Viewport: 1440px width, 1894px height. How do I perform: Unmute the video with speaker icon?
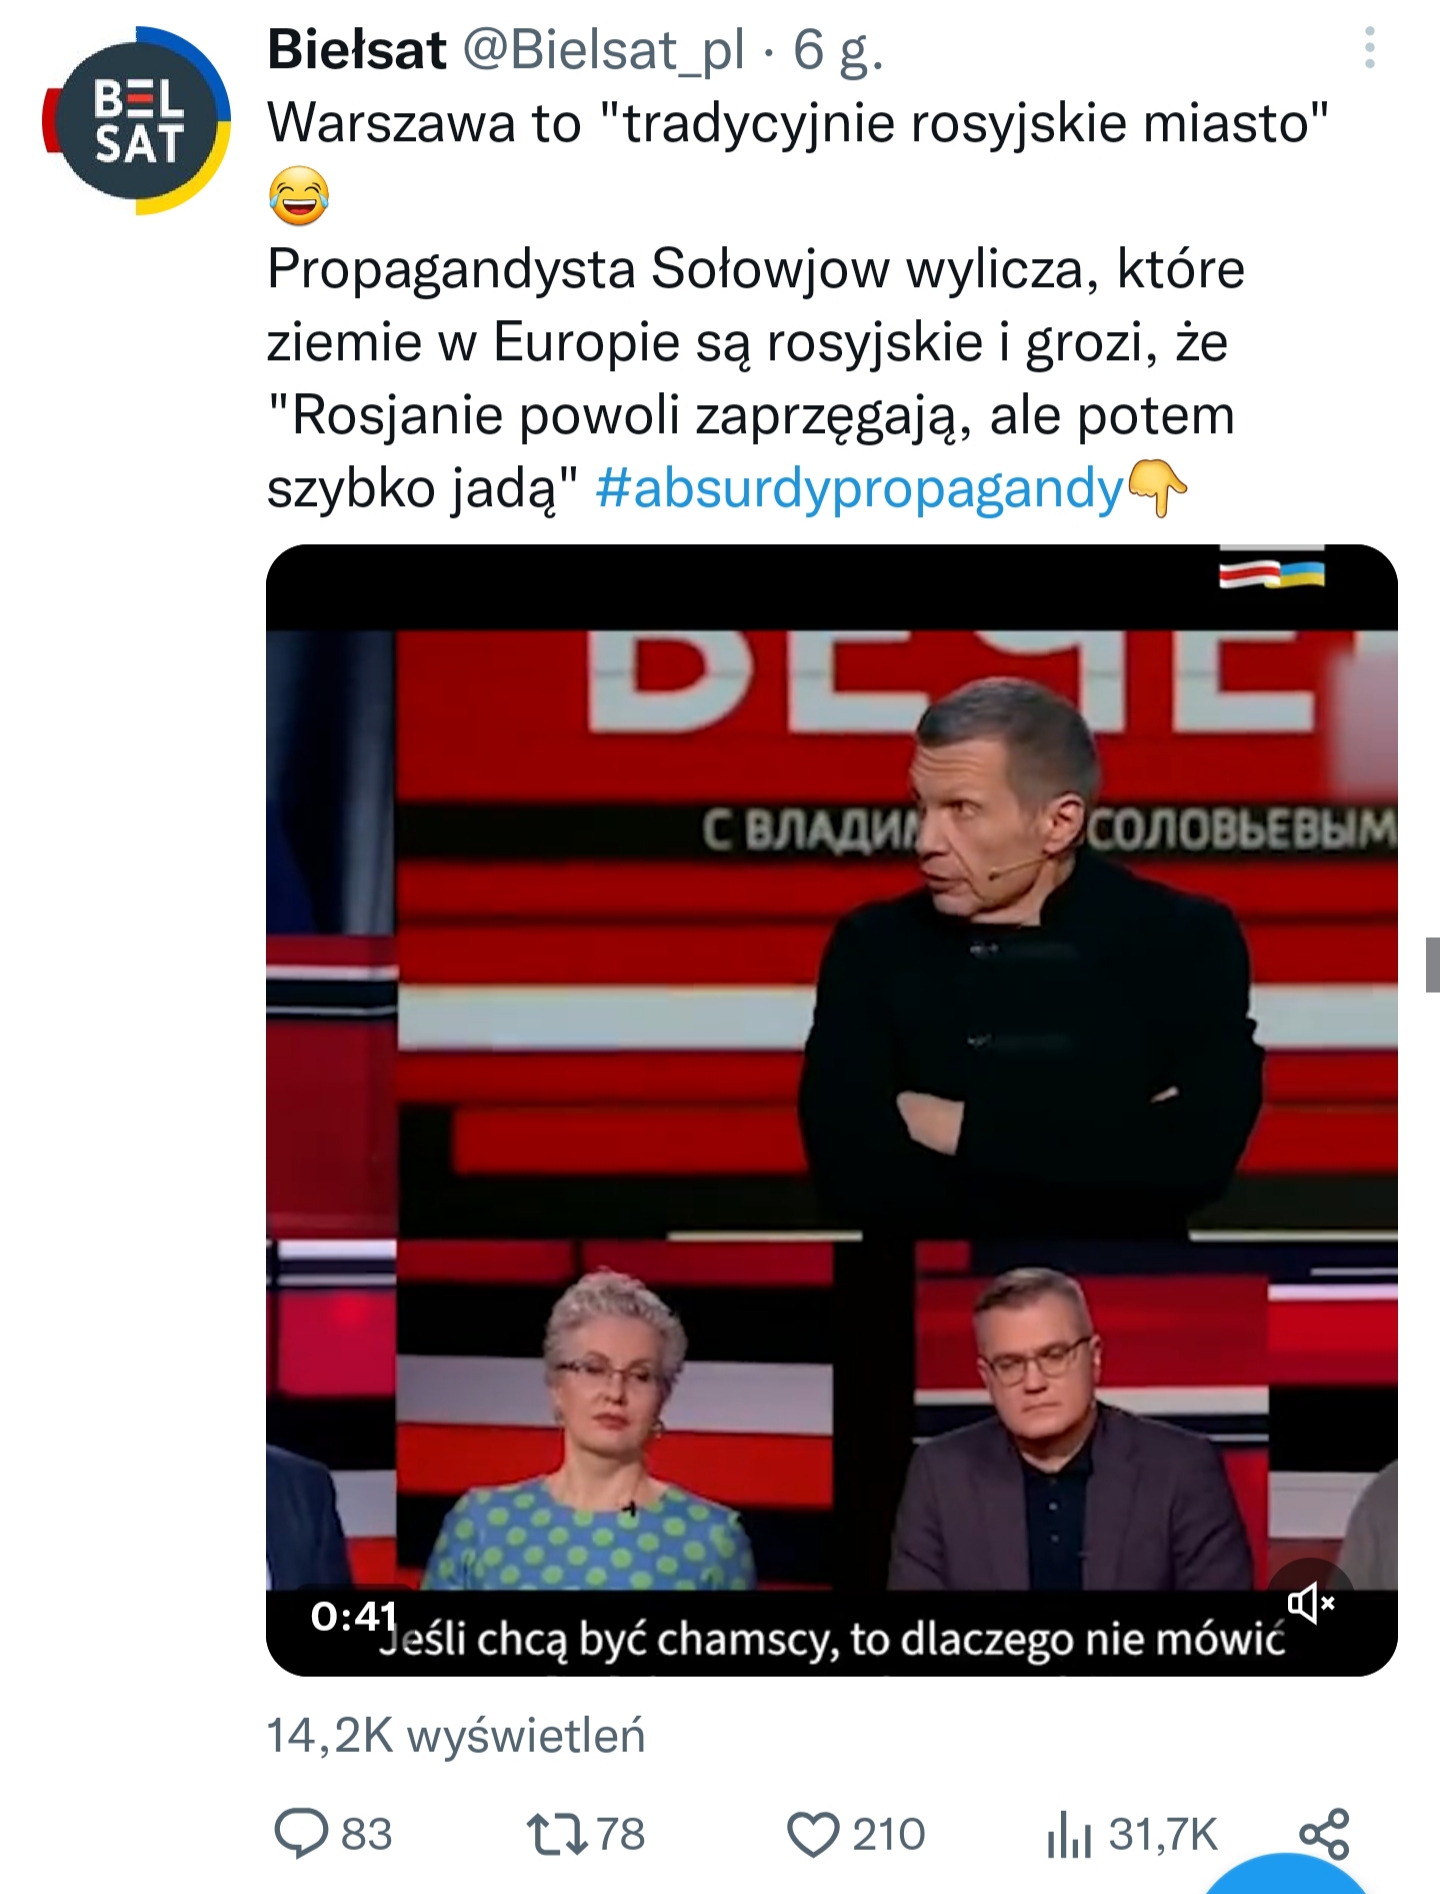pos(1311,1604)
